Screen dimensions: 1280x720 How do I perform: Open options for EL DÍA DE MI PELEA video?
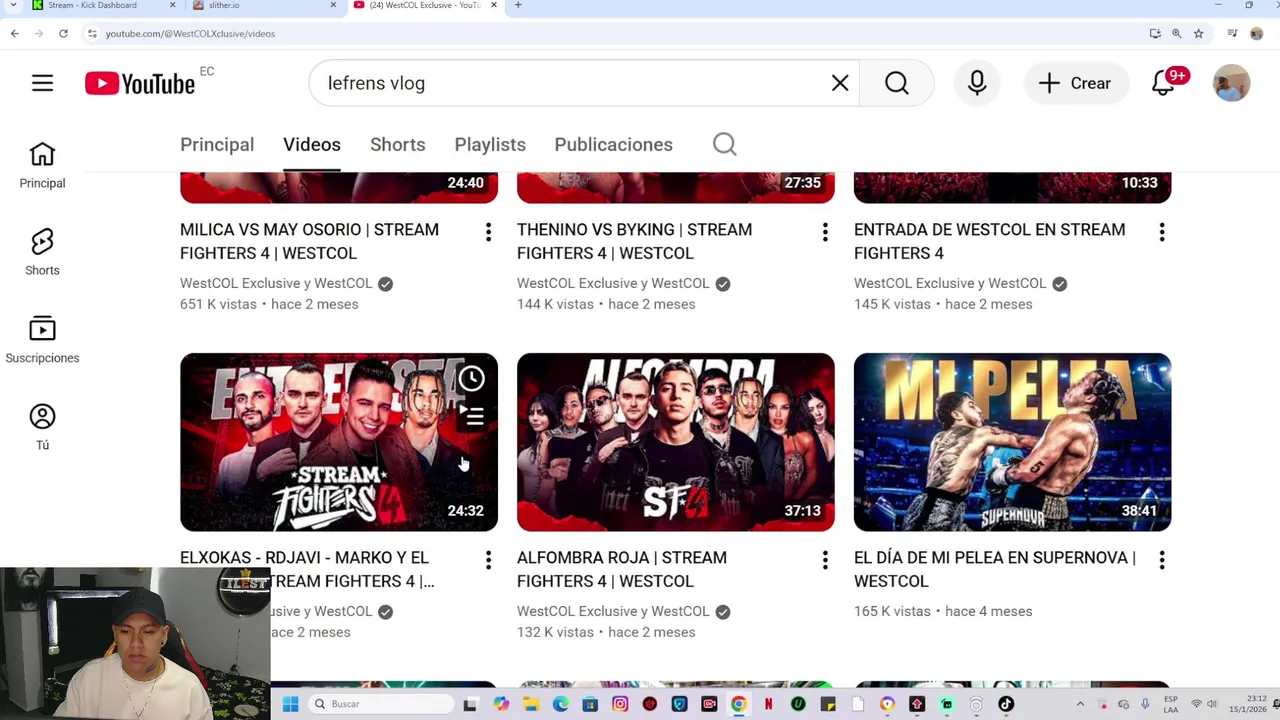tap(1162, 561)
